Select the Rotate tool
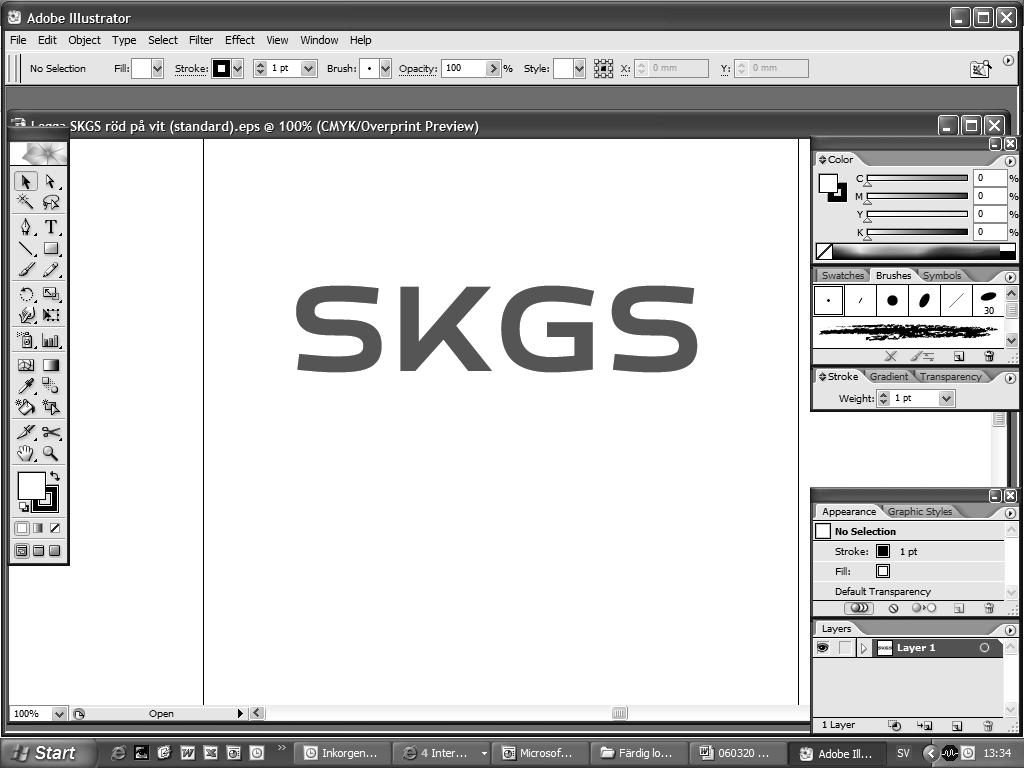The width and height of the screenshot is (1024, 768). (x=25, y=294)
